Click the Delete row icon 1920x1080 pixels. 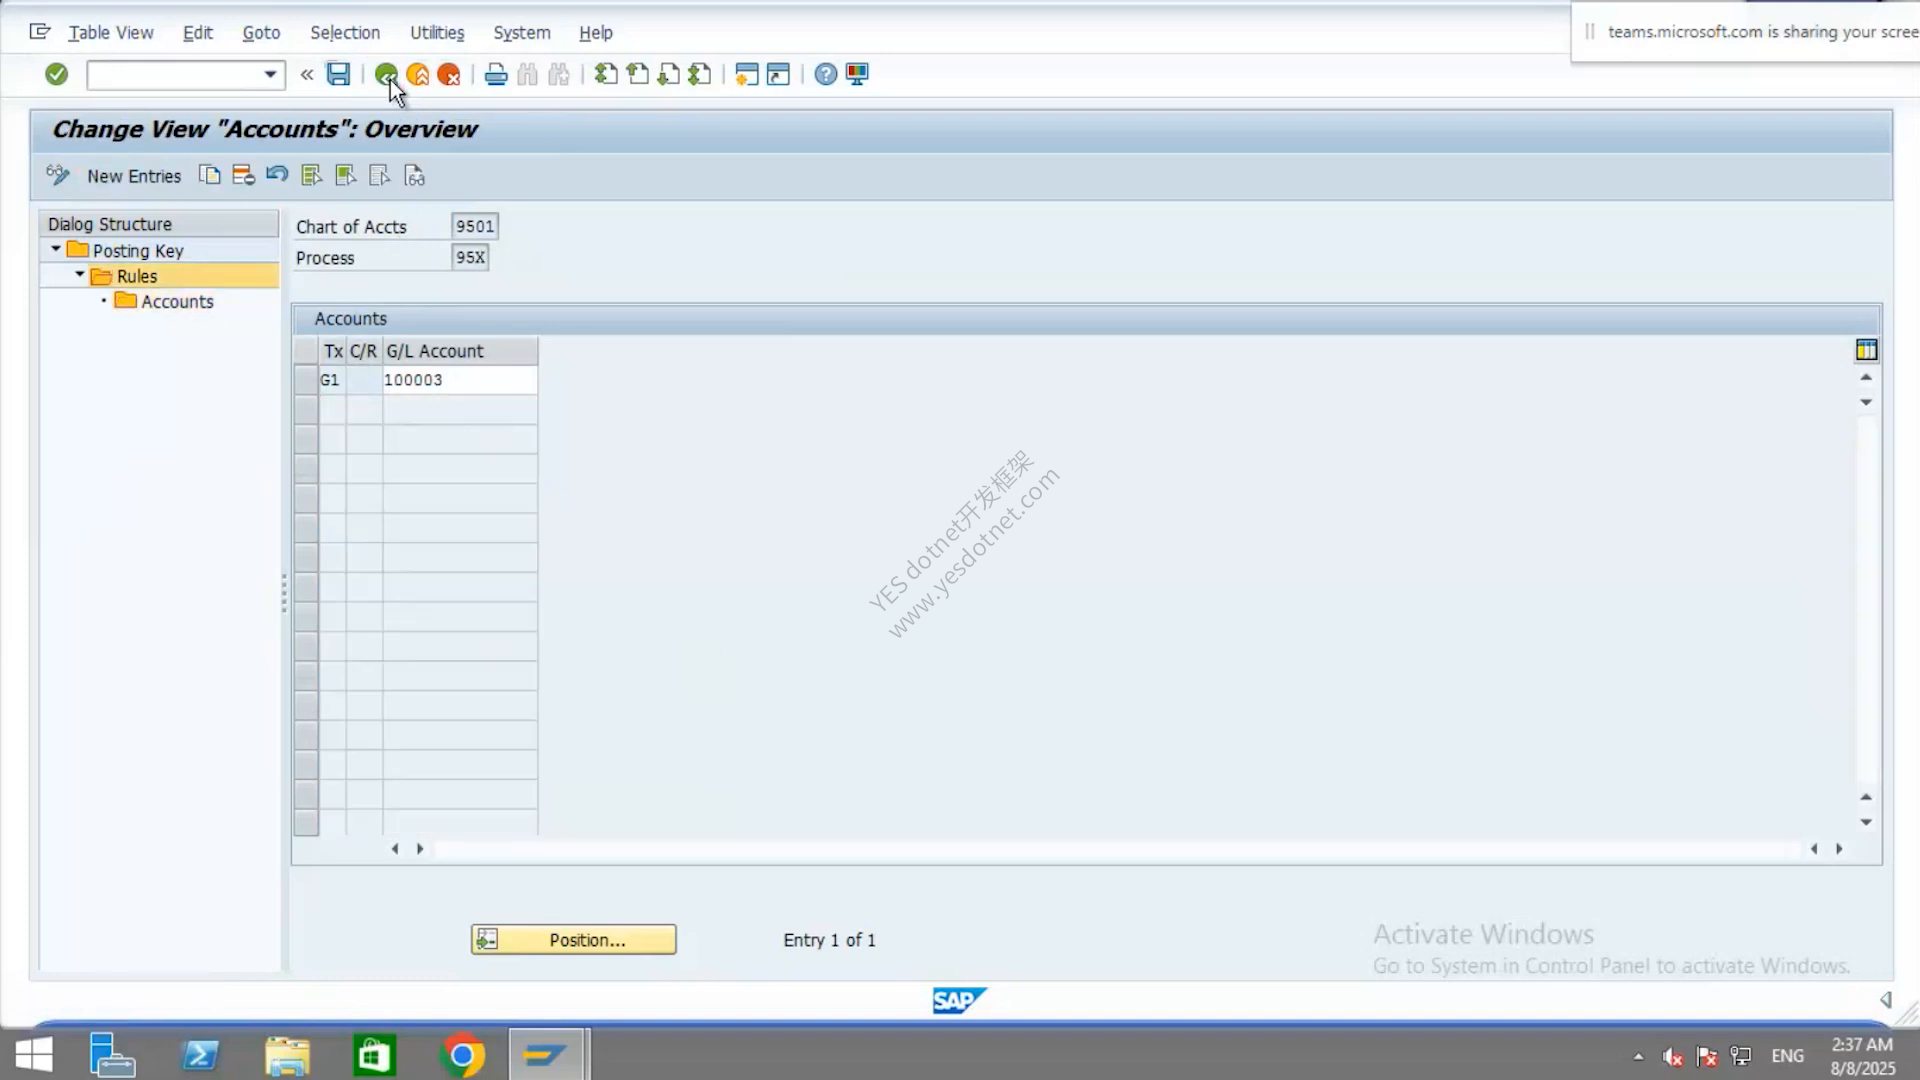pyautogui.click(x=243, y=175)
